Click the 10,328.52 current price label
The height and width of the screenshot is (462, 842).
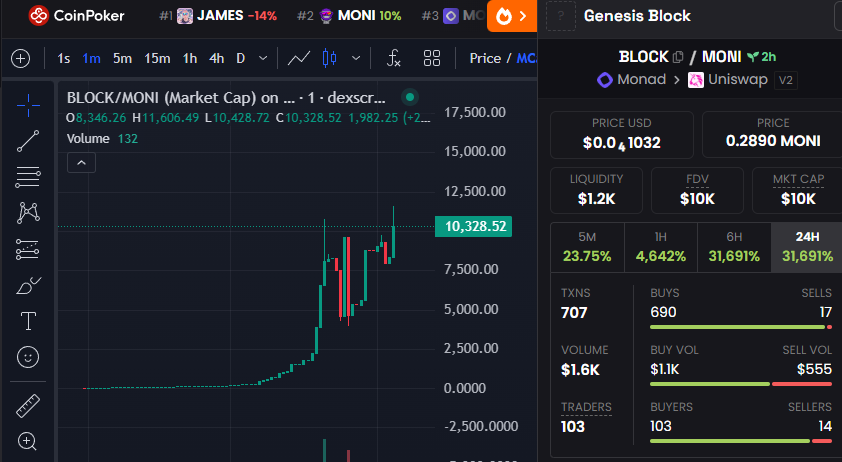pyautogui.click(x=473, y=227)
